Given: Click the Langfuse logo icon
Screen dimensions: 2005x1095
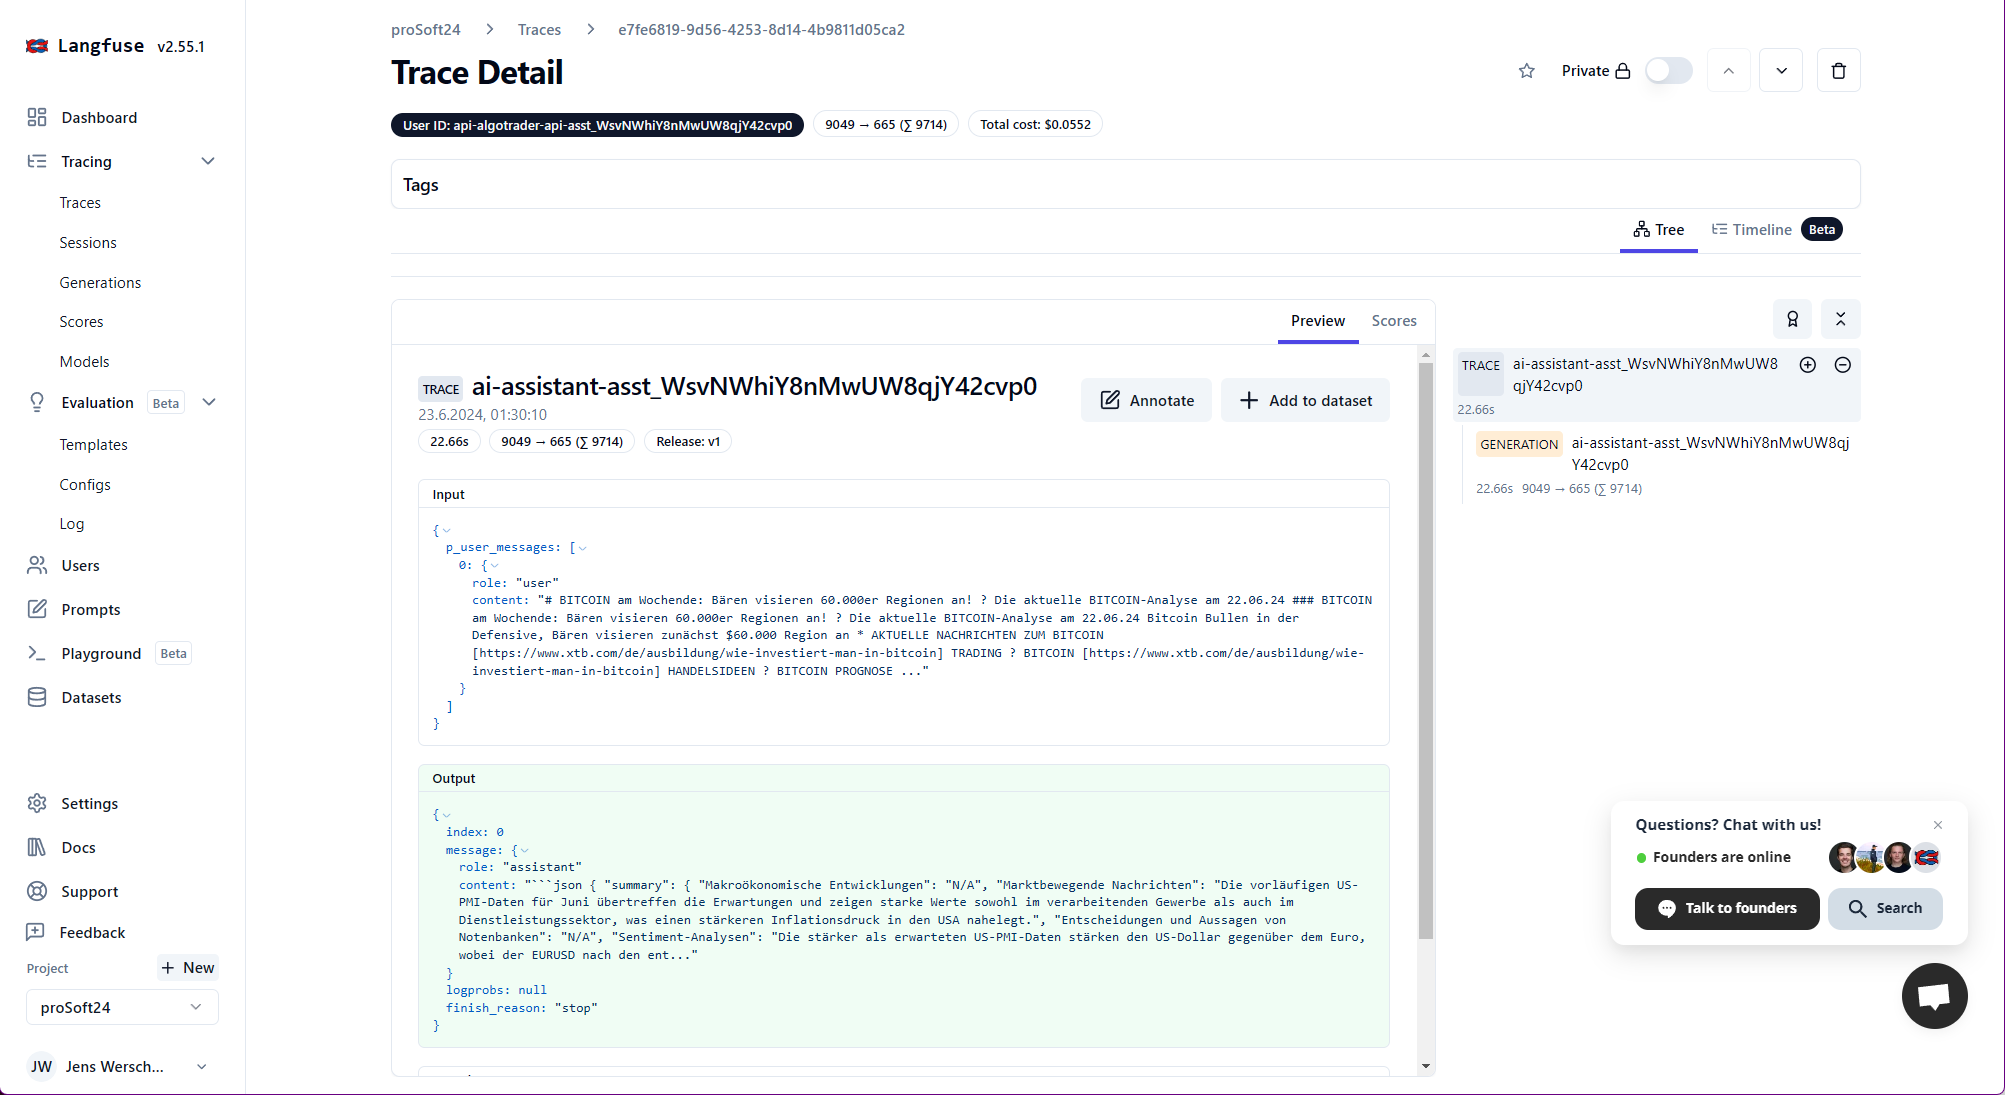Looking at the screenshot, I should pyautogui.click(x=37, y=46).
